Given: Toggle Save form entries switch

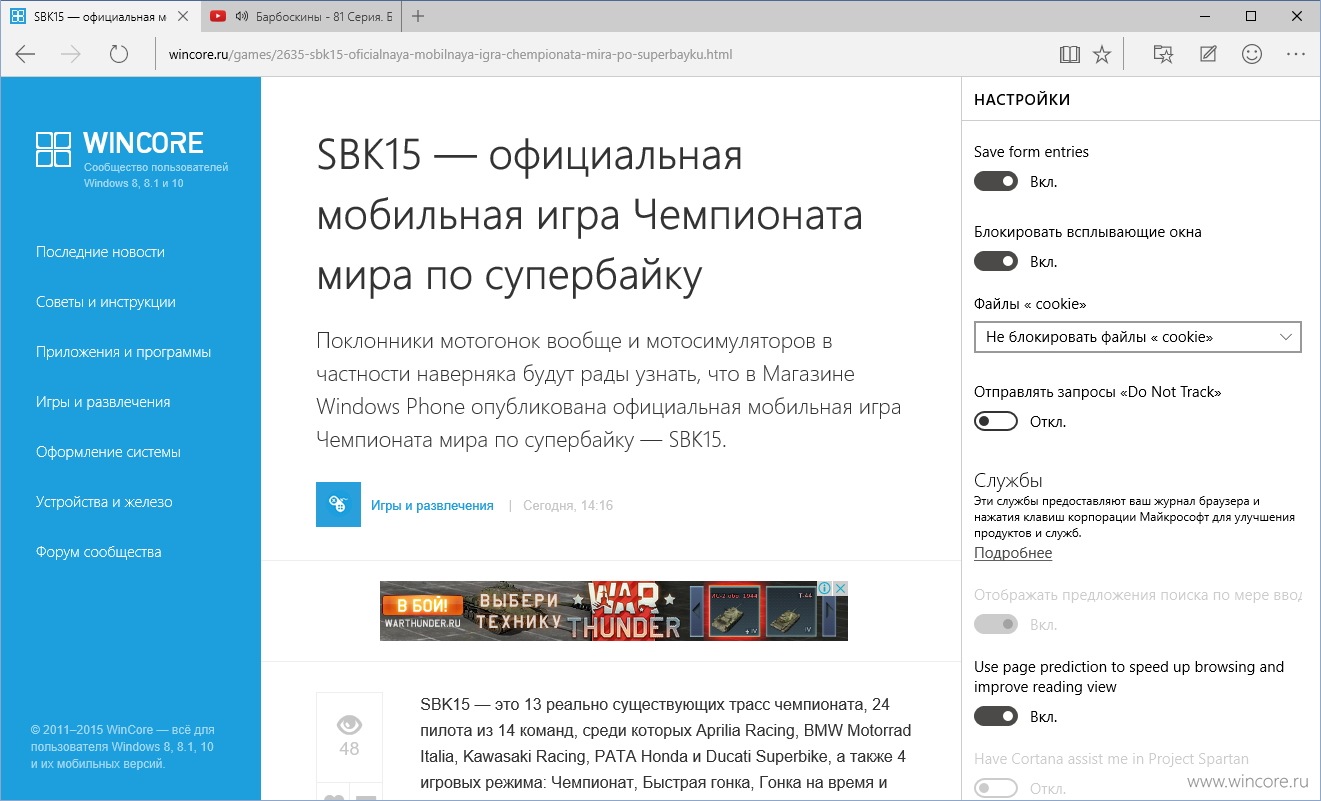Looking at the screenshot, I should pyautogui.click(x=996, y=182).
